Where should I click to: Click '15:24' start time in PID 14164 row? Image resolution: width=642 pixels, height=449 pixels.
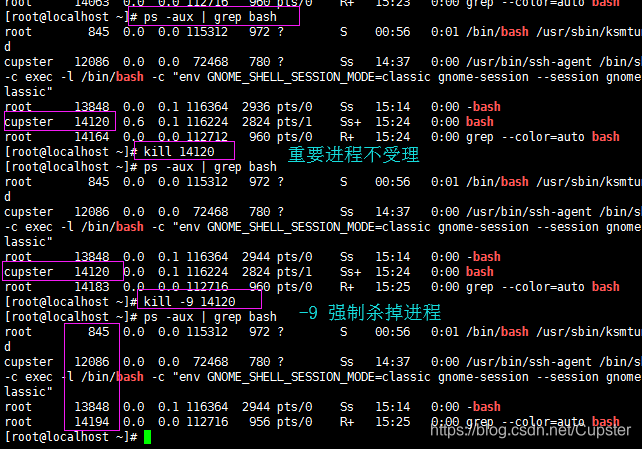(393, 137)
